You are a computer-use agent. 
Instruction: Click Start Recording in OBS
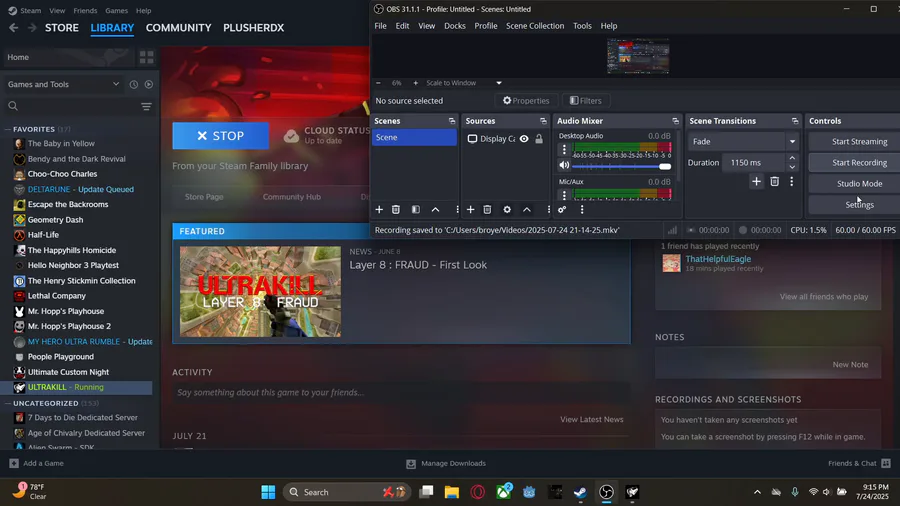(859, 162)
